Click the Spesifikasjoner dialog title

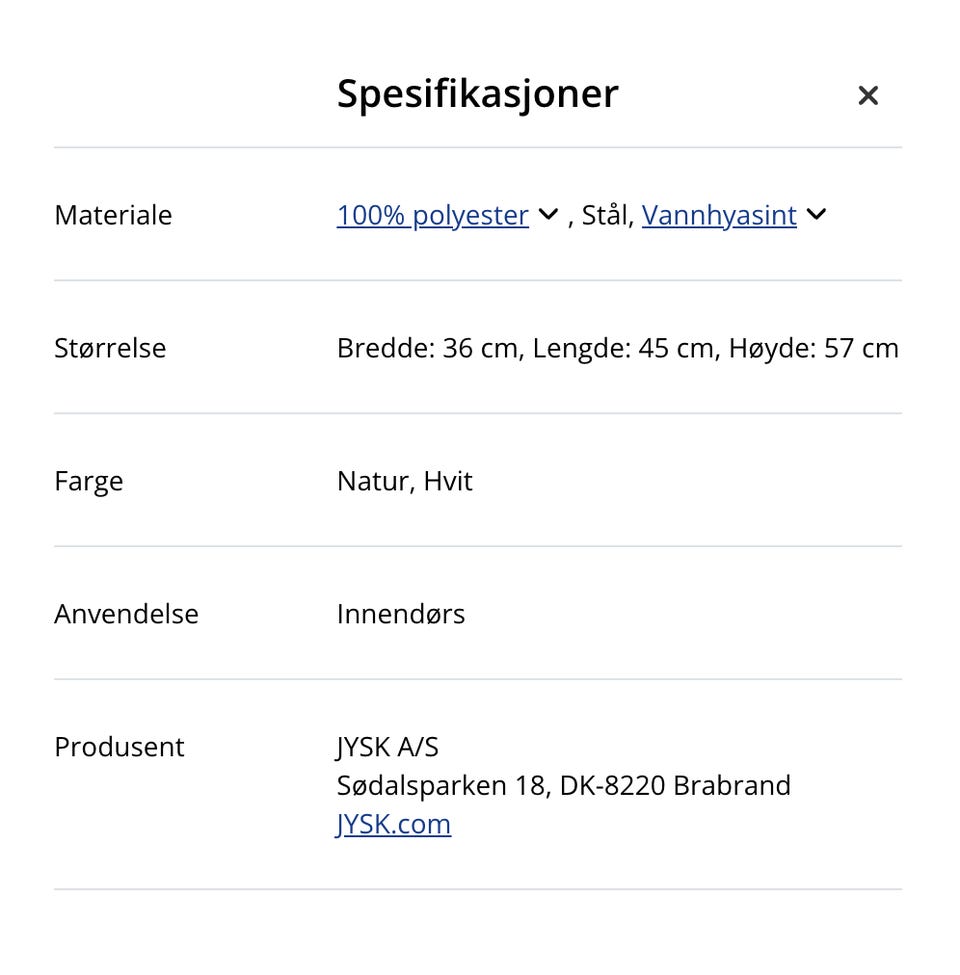477,93
